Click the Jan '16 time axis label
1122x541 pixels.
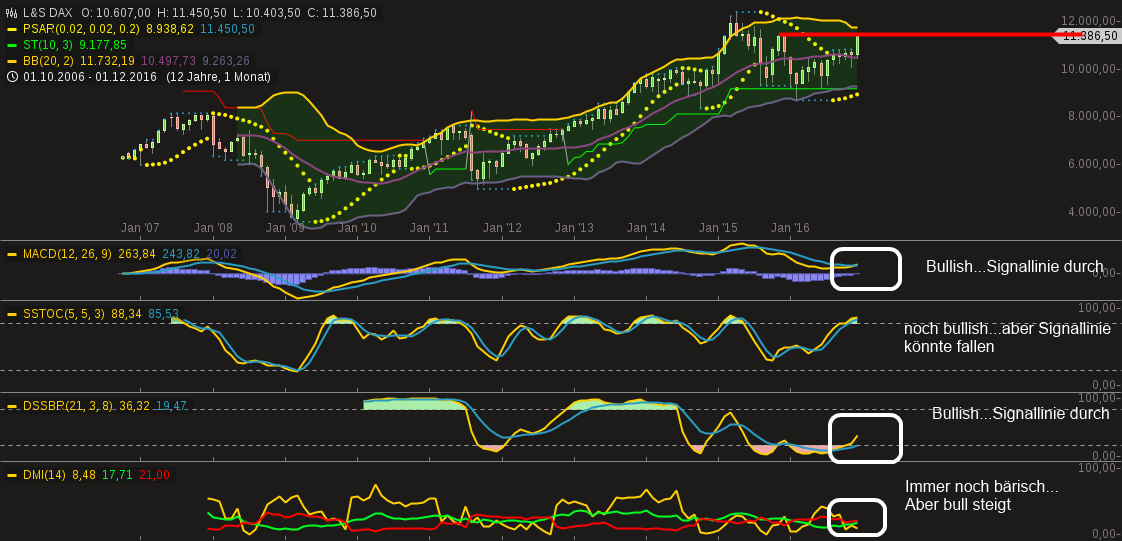(x=790, y=228)
